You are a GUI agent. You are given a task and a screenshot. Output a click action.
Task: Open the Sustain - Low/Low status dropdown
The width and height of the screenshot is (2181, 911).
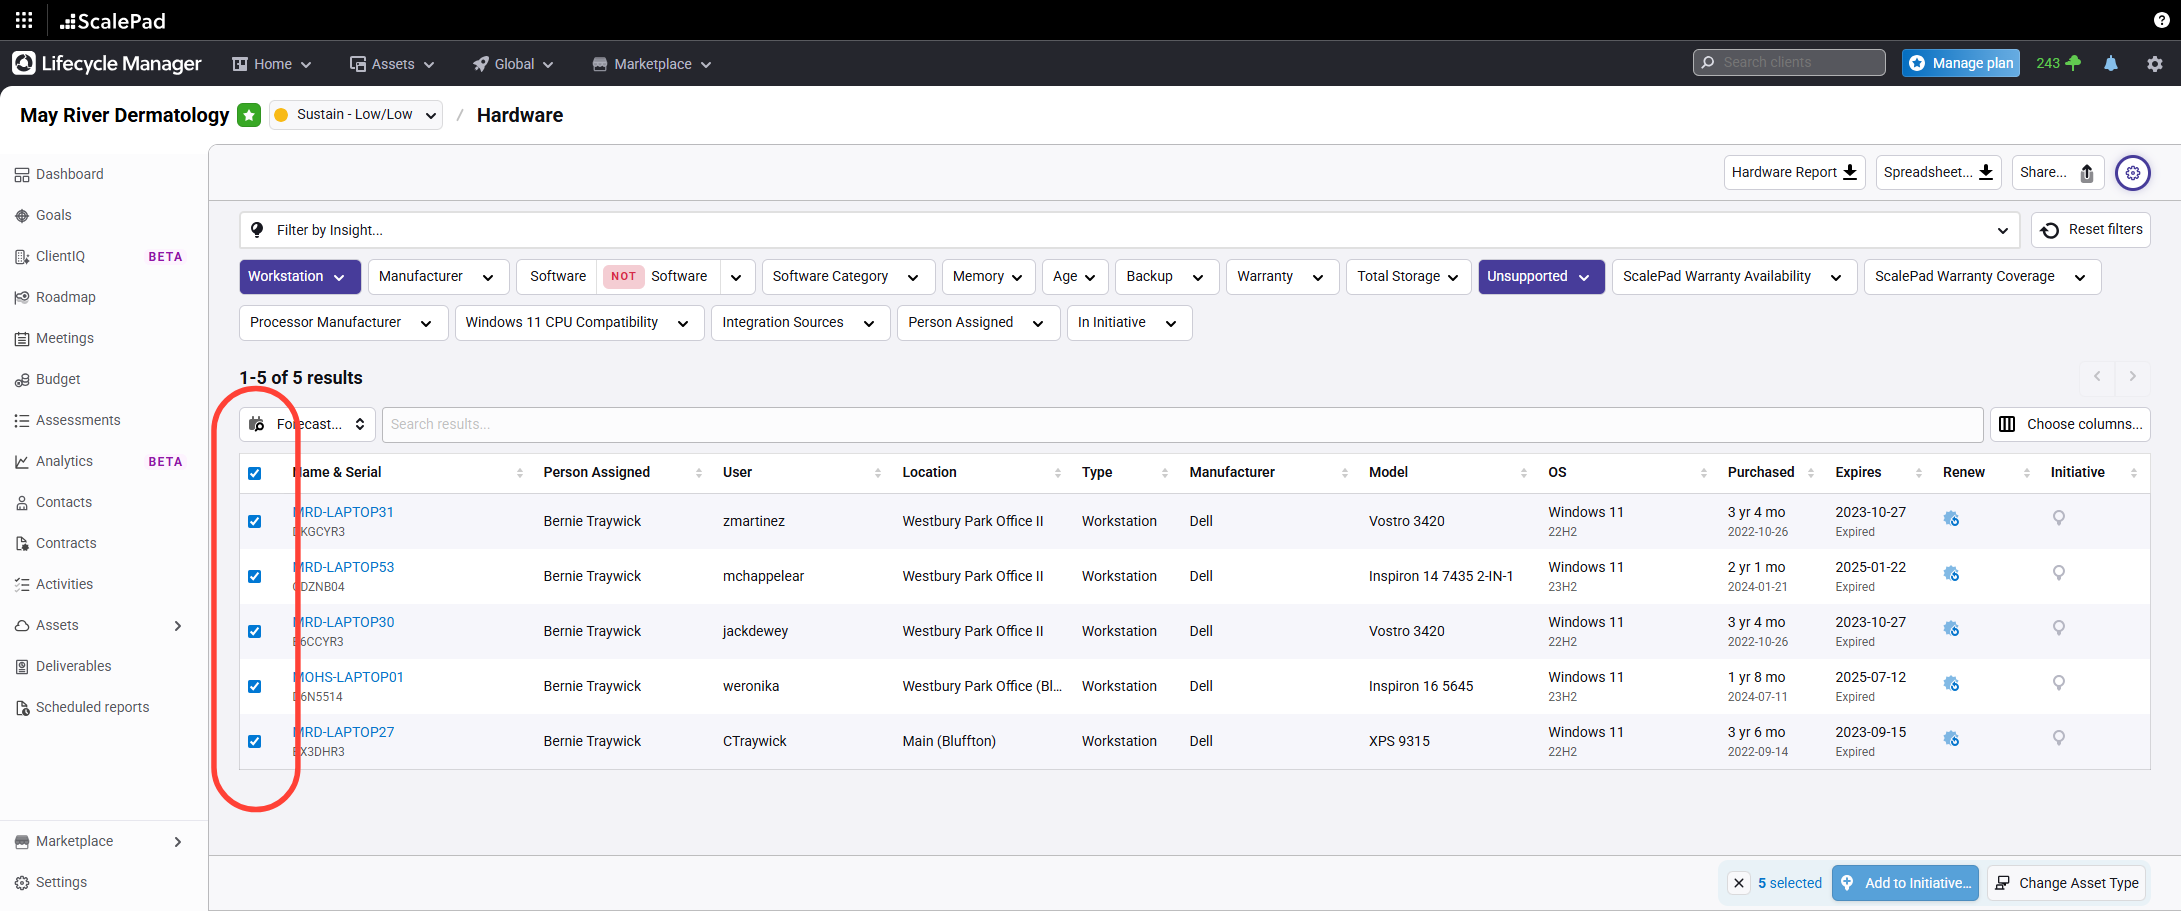(x=356, y=115)
